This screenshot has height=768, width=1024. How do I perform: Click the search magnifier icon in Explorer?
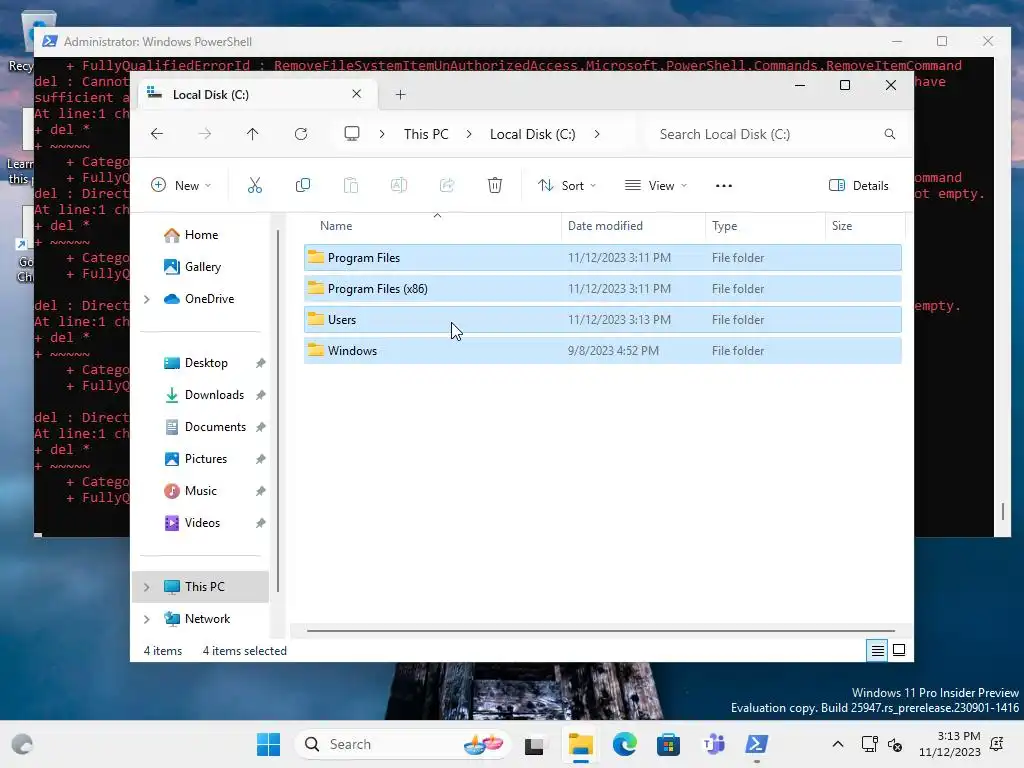[889, 134]
